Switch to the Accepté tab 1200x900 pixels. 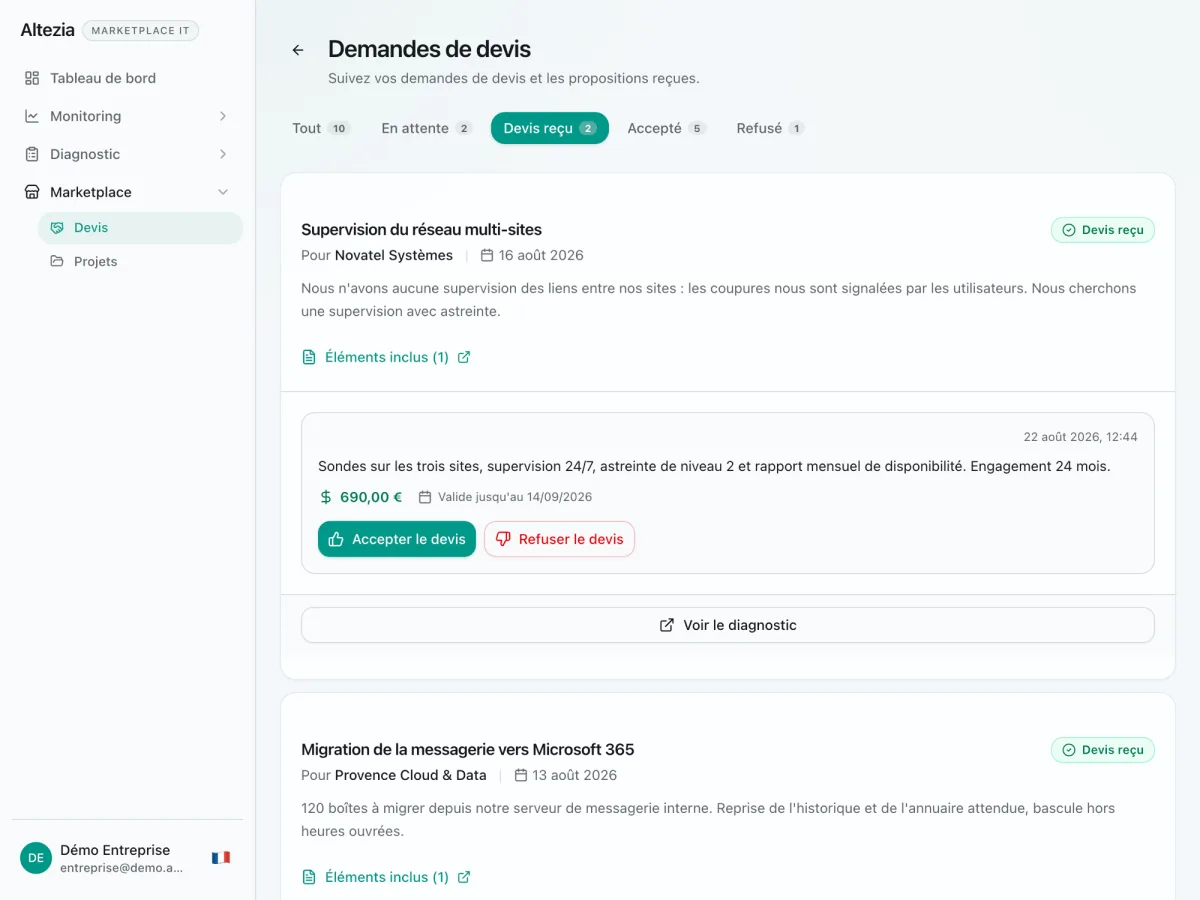click(x=666, y=128)
